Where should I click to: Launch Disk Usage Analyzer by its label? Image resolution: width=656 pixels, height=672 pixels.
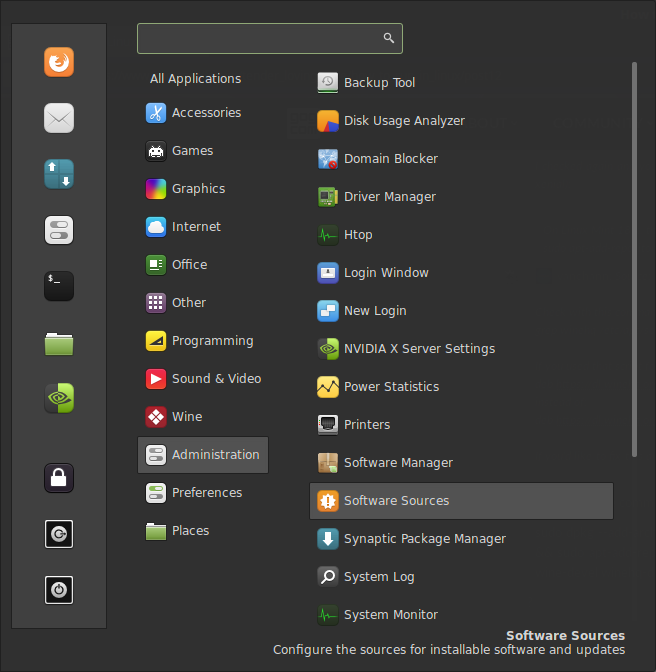[x=404, y=121]
